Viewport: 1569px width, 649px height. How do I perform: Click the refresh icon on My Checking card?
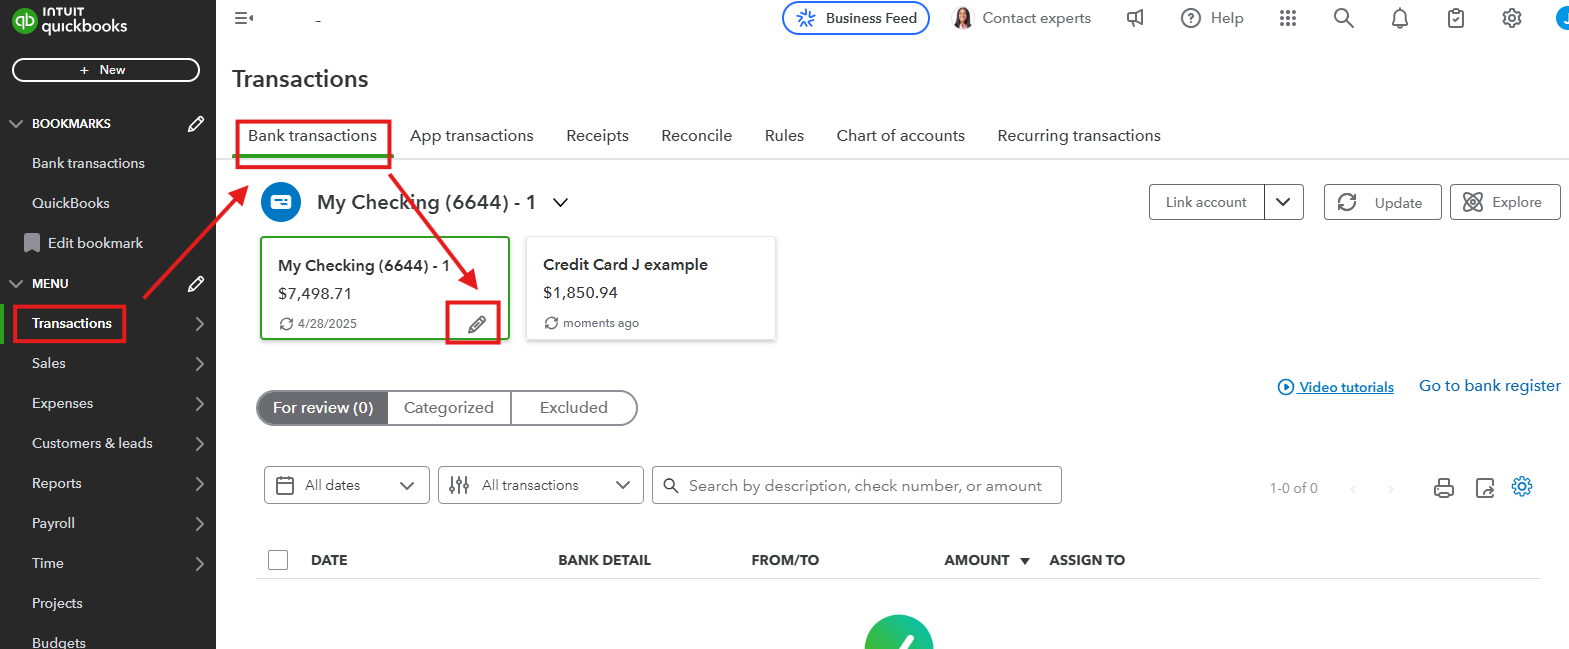(x=286, y=324)
